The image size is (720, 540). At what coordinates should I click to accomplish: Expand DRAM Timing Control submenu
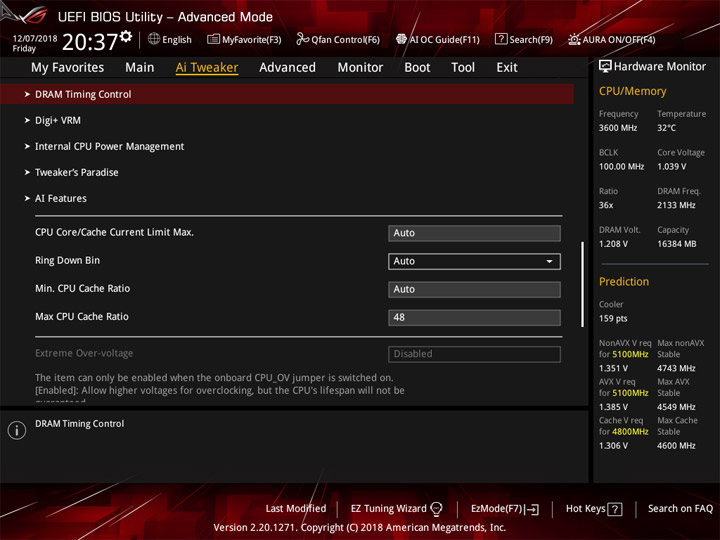[x=287, y=94]
